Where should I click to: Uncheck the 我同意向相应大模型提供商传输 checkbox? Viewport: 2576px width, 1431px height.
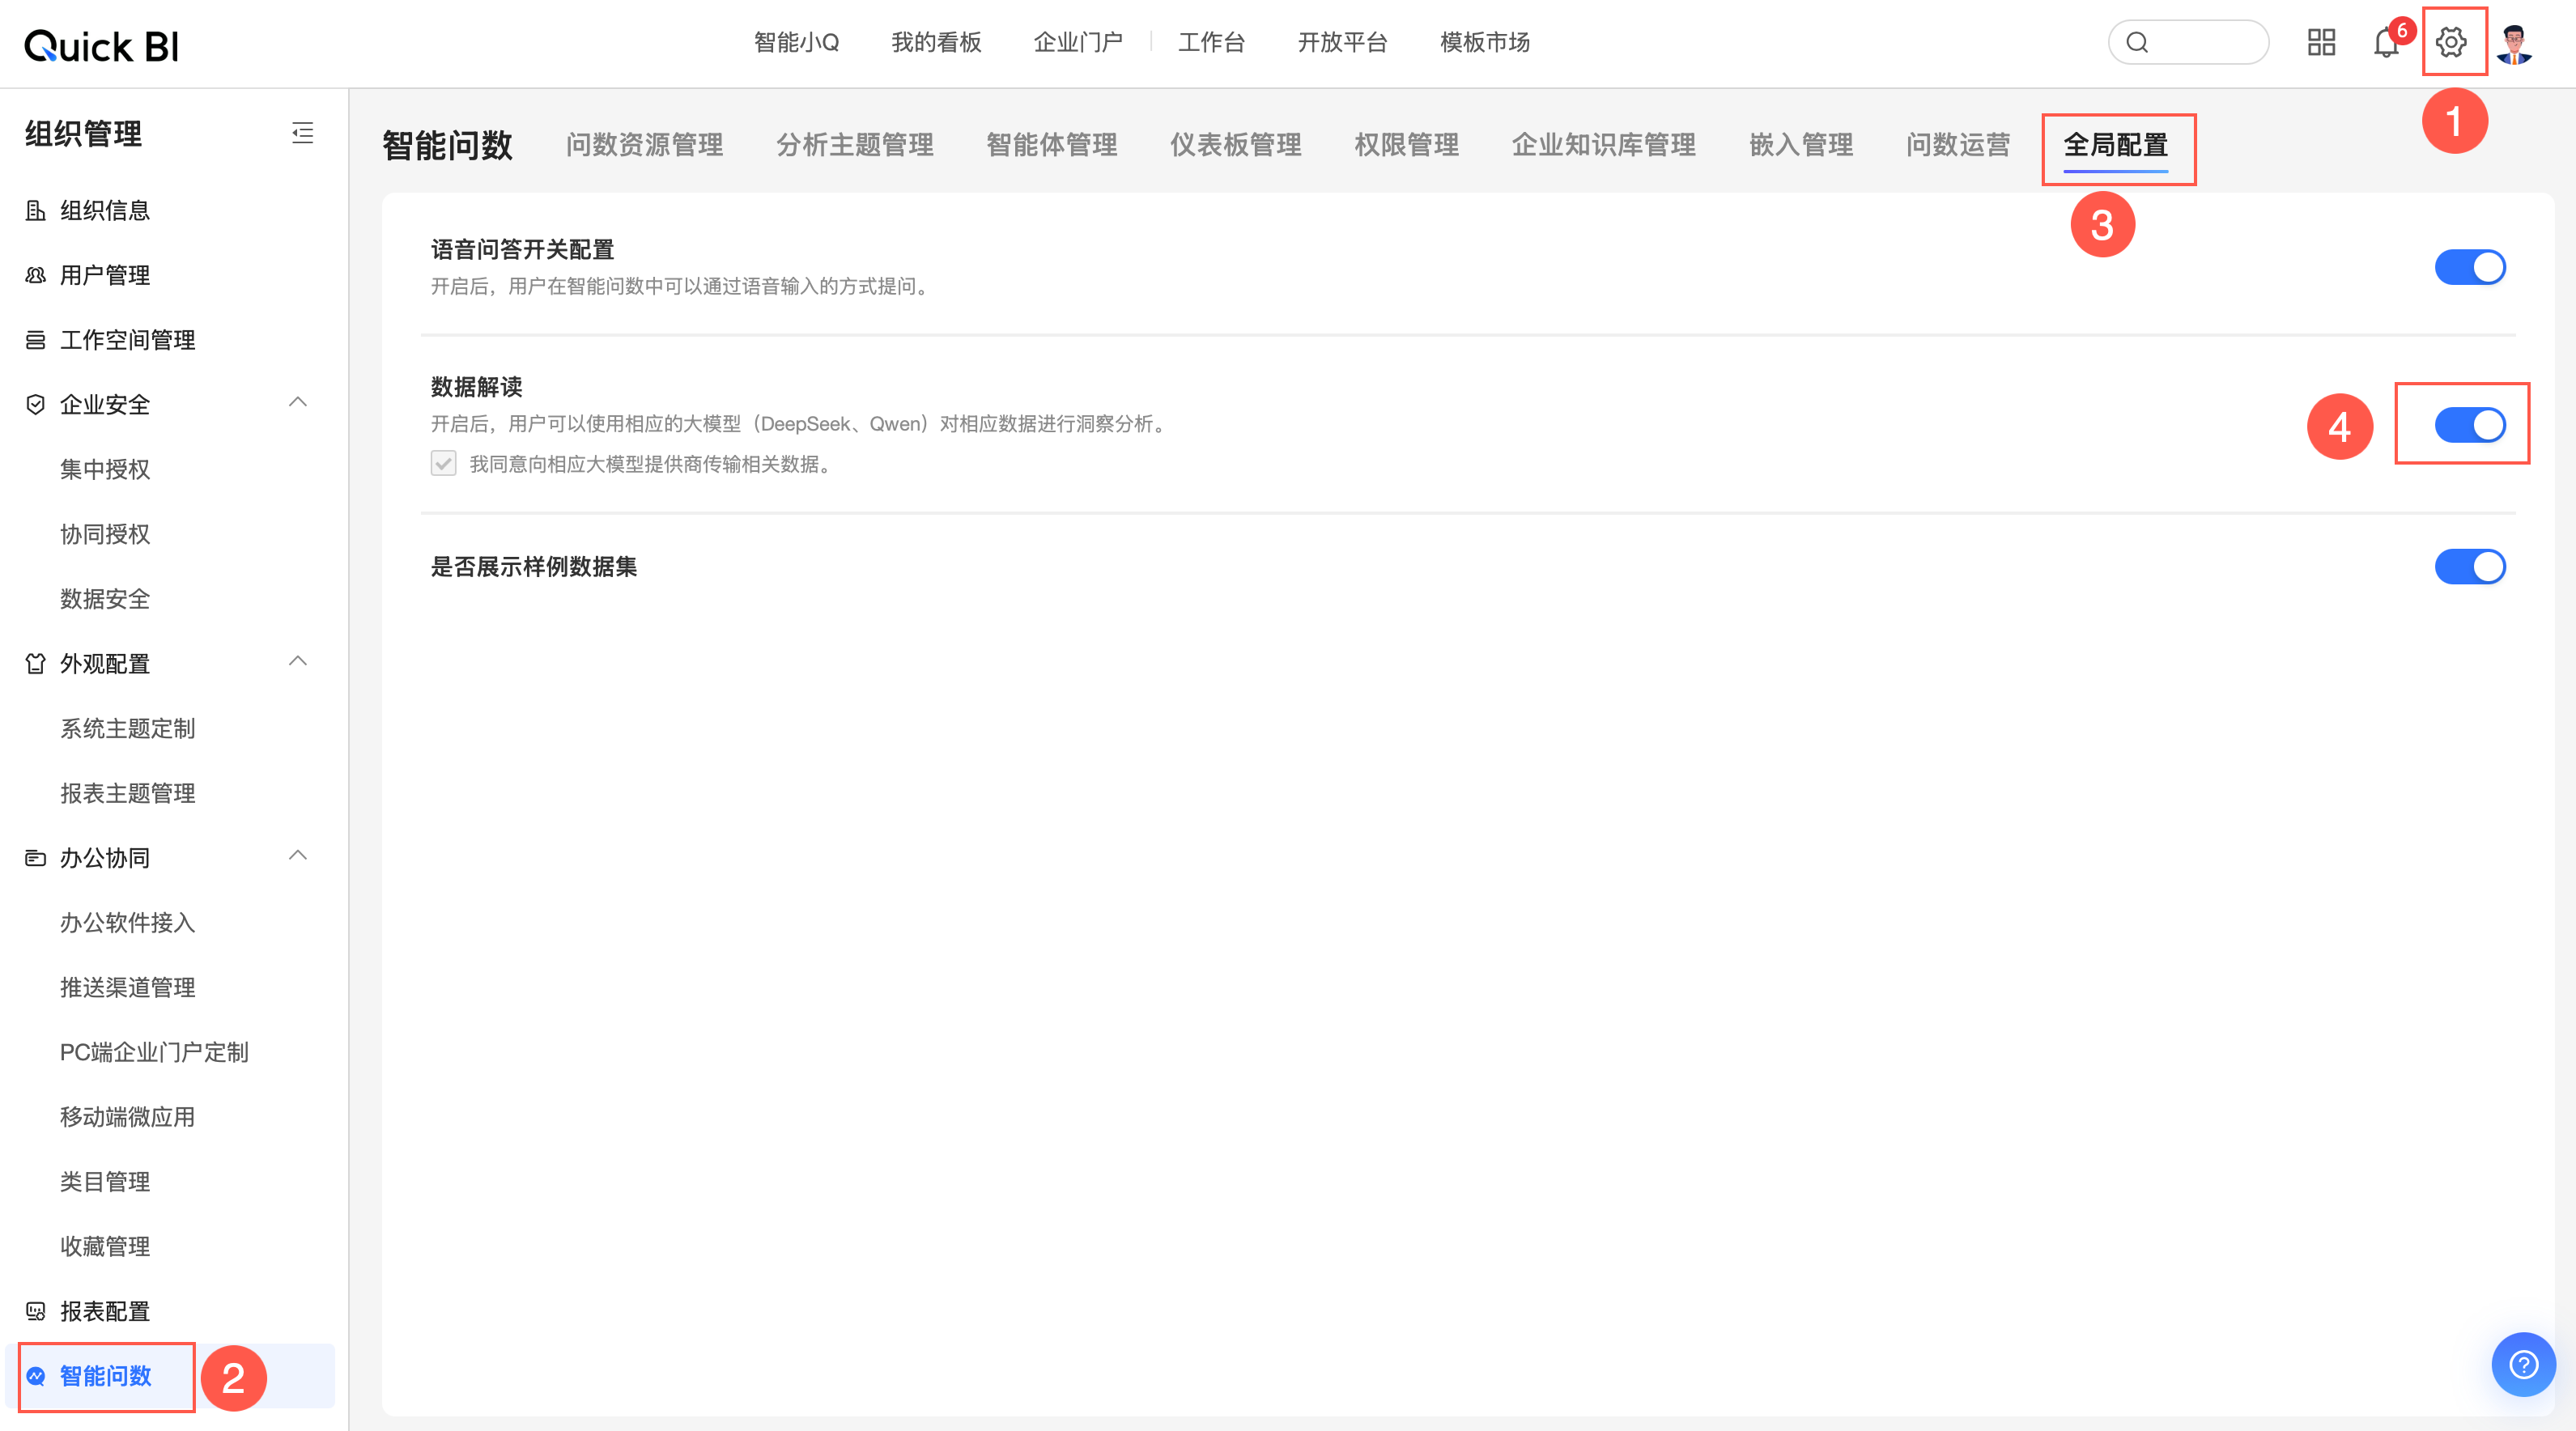(443, 463)
